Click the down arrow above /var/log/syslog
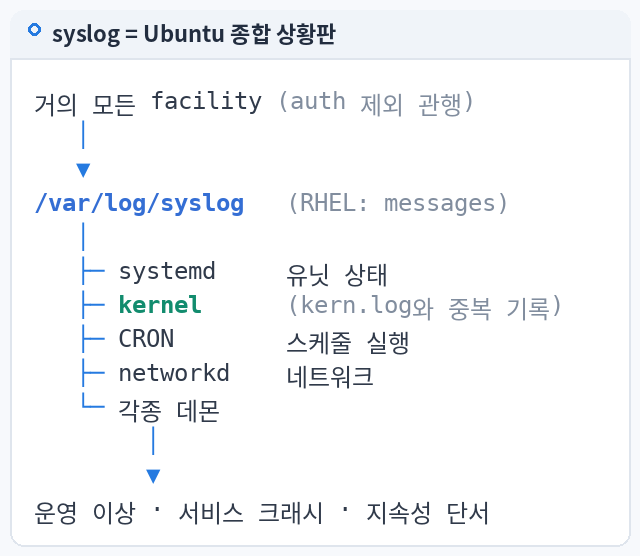640x556 pixels. click(x=83, y=170)
